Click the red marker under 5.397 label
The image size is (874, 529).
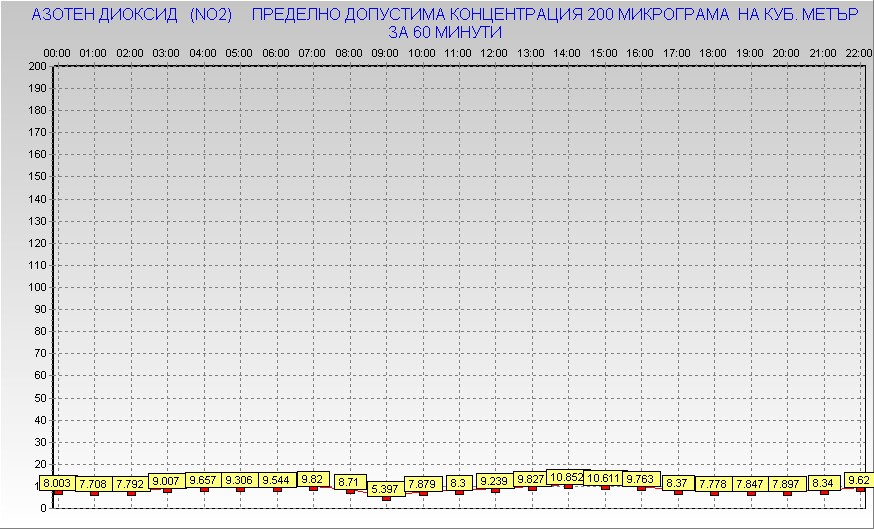(386, 497)
